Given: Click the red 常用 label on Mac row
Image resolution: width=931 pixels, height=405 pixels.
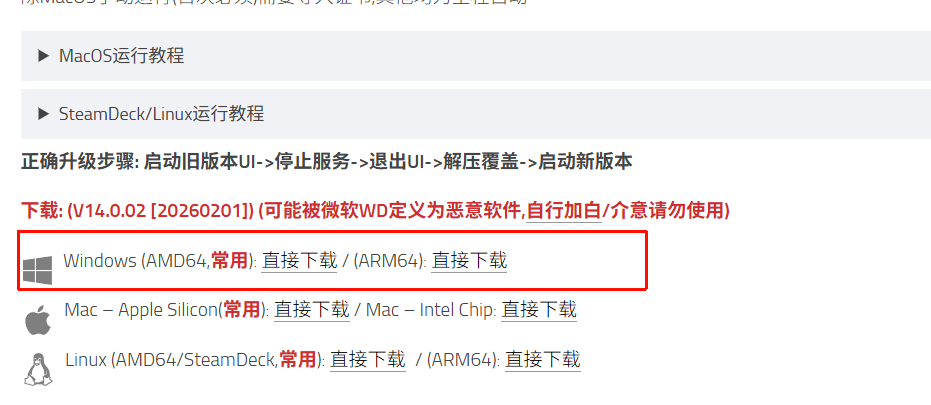Looking at the screenshot, I should tap(242, 310).
